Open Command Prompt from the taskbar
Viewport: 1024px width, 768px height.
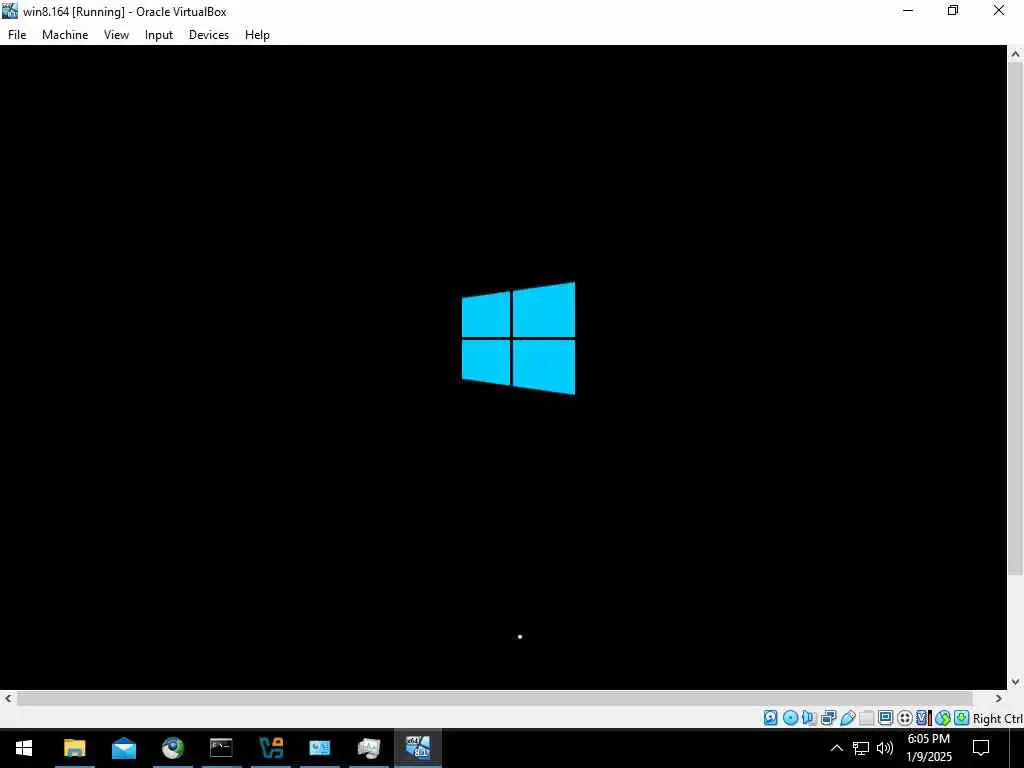[x=221, y=748]
